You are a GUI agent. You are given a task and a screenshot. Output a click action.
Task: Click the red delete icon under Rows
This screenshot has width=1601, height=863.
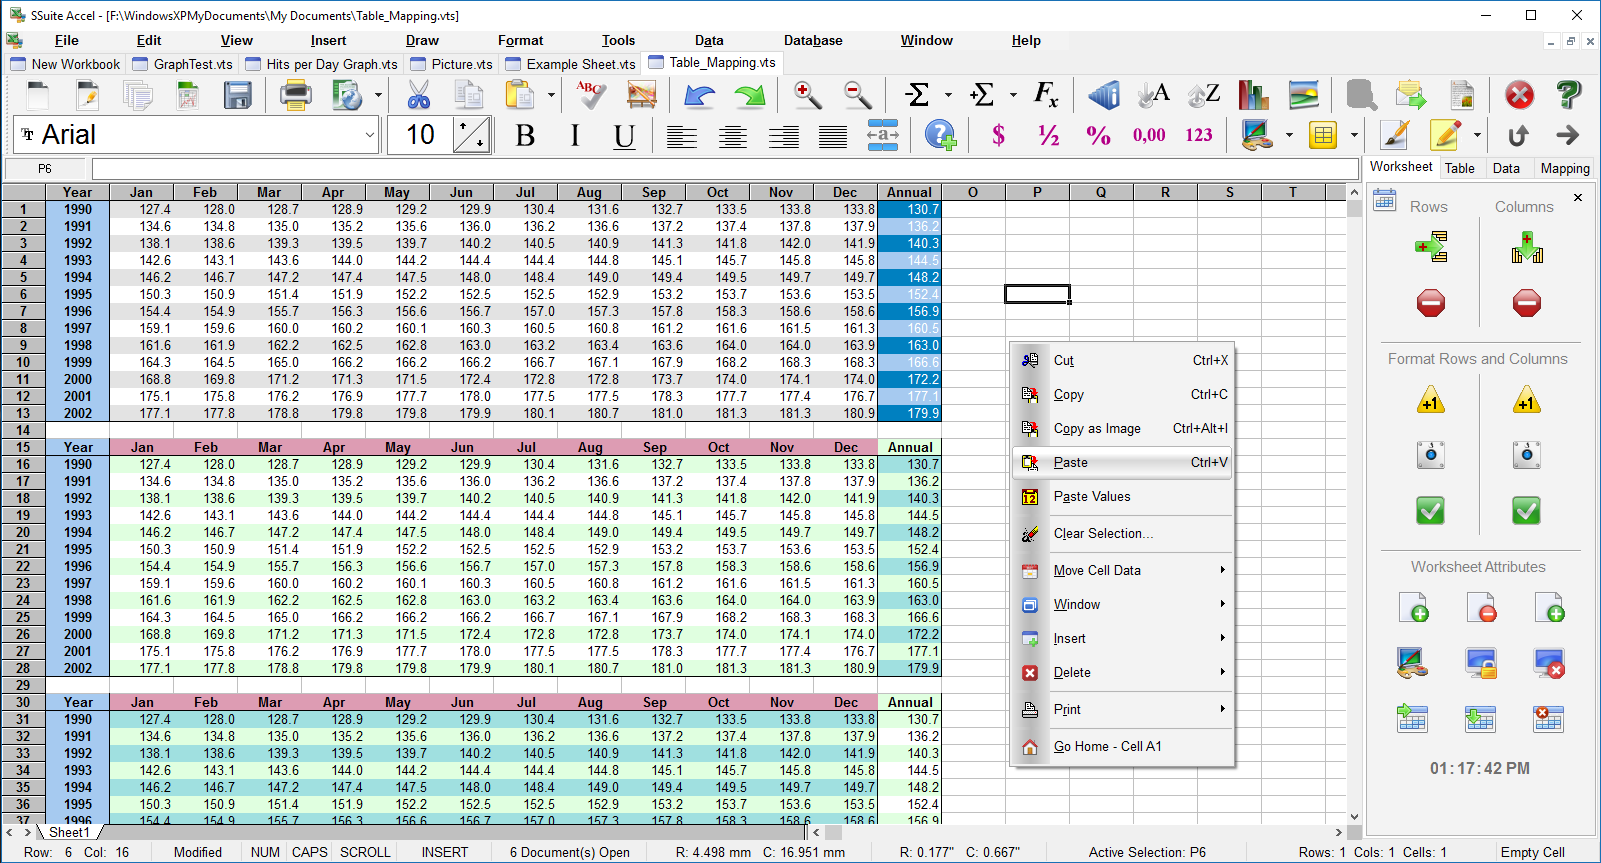tap(1431, 303)
